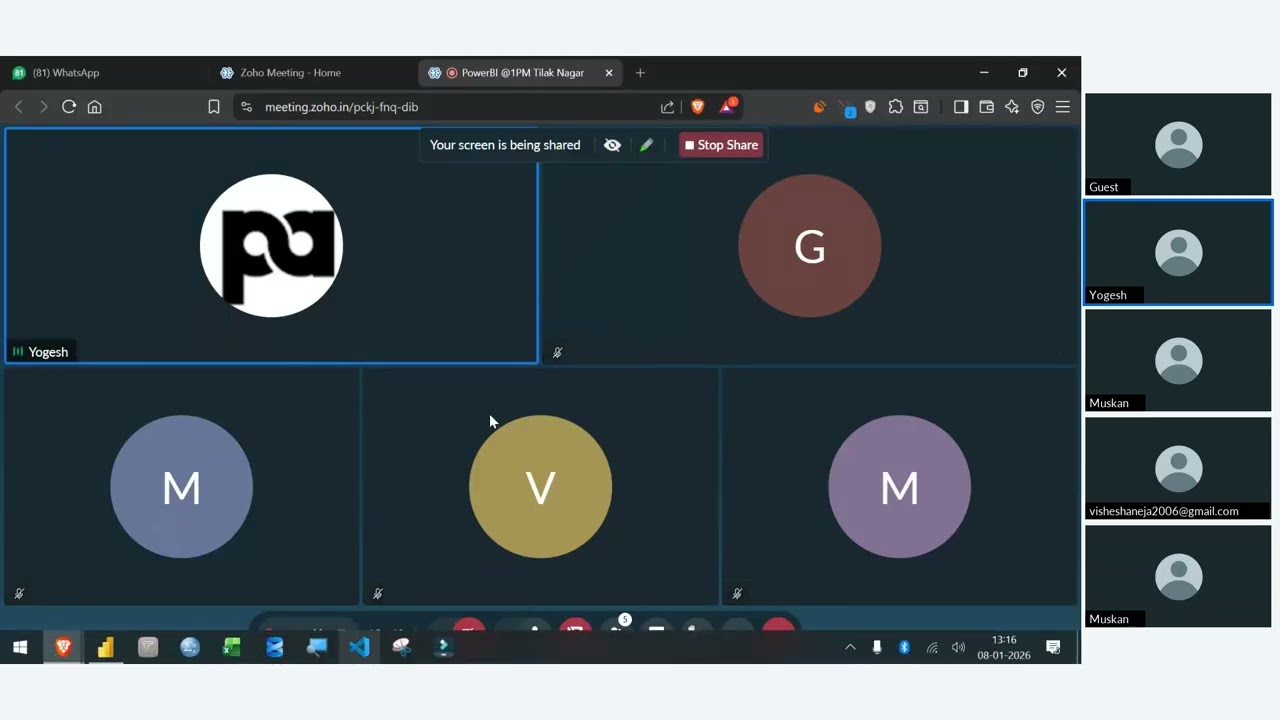Select the highlighted Yogesh thumbnail
1280x720 pixels.
[1178, 252]
